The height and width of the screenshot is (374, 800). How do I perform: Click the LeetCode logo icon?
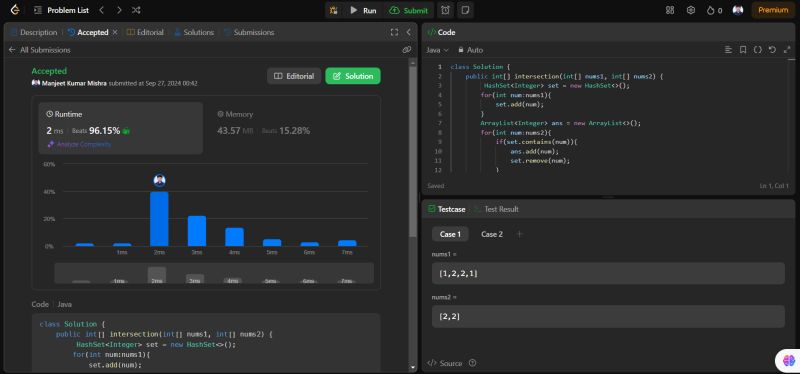coord(15,10)
